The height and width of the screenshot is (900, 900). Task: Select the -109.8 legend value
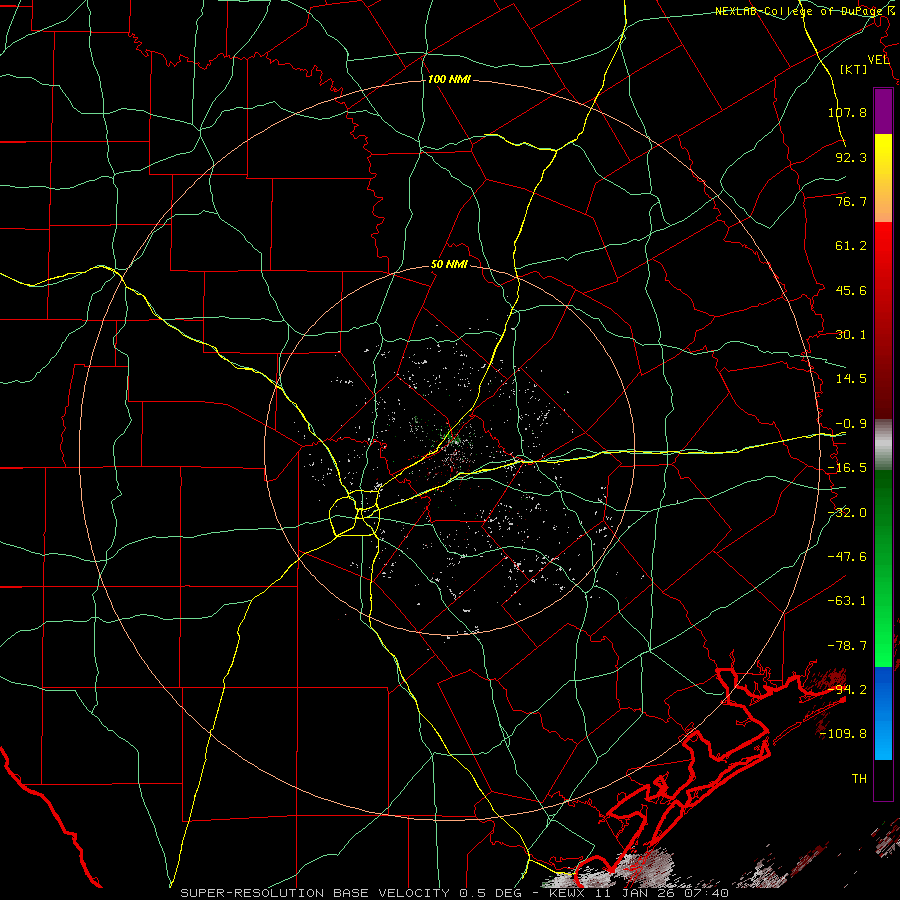[x=843, y=734]
